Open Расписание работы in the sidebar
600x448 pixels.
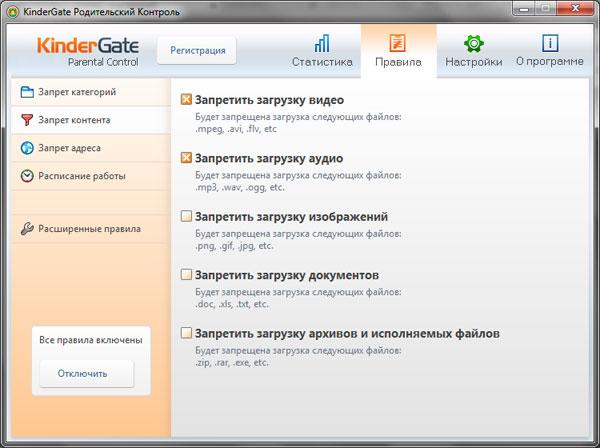click(91, 176)
